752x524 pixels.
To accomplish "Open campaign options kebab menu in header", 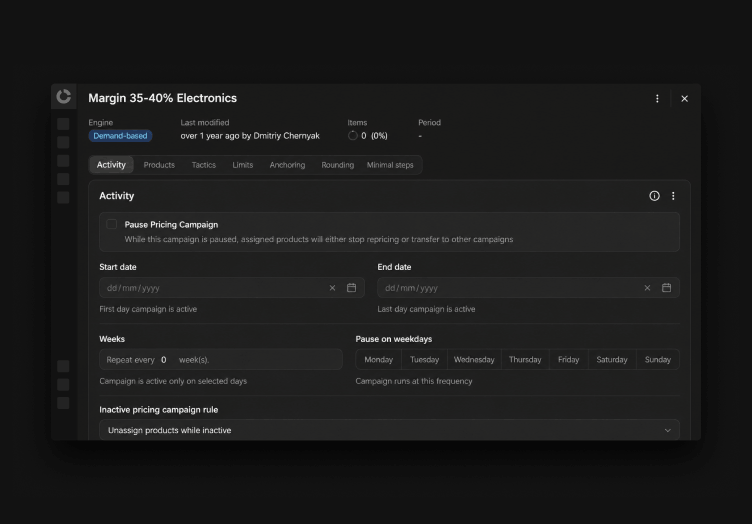I will (x=657, y=98).
